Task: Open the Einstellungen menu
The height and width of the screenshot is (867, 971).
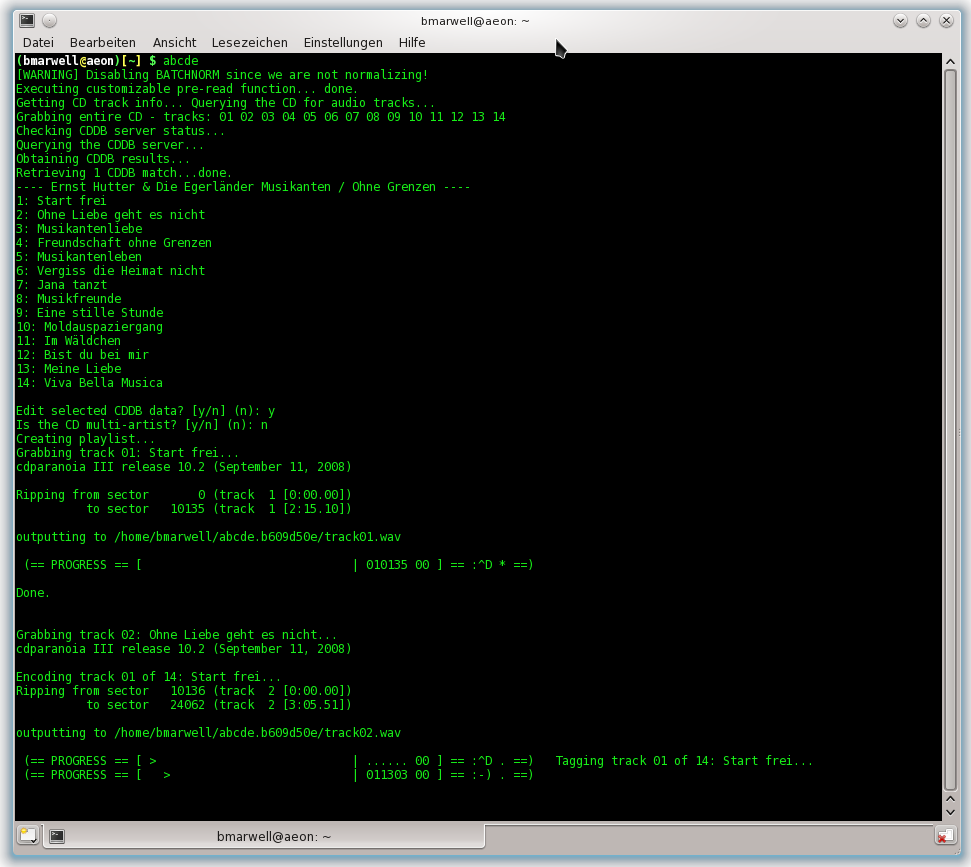Action: 343,43
